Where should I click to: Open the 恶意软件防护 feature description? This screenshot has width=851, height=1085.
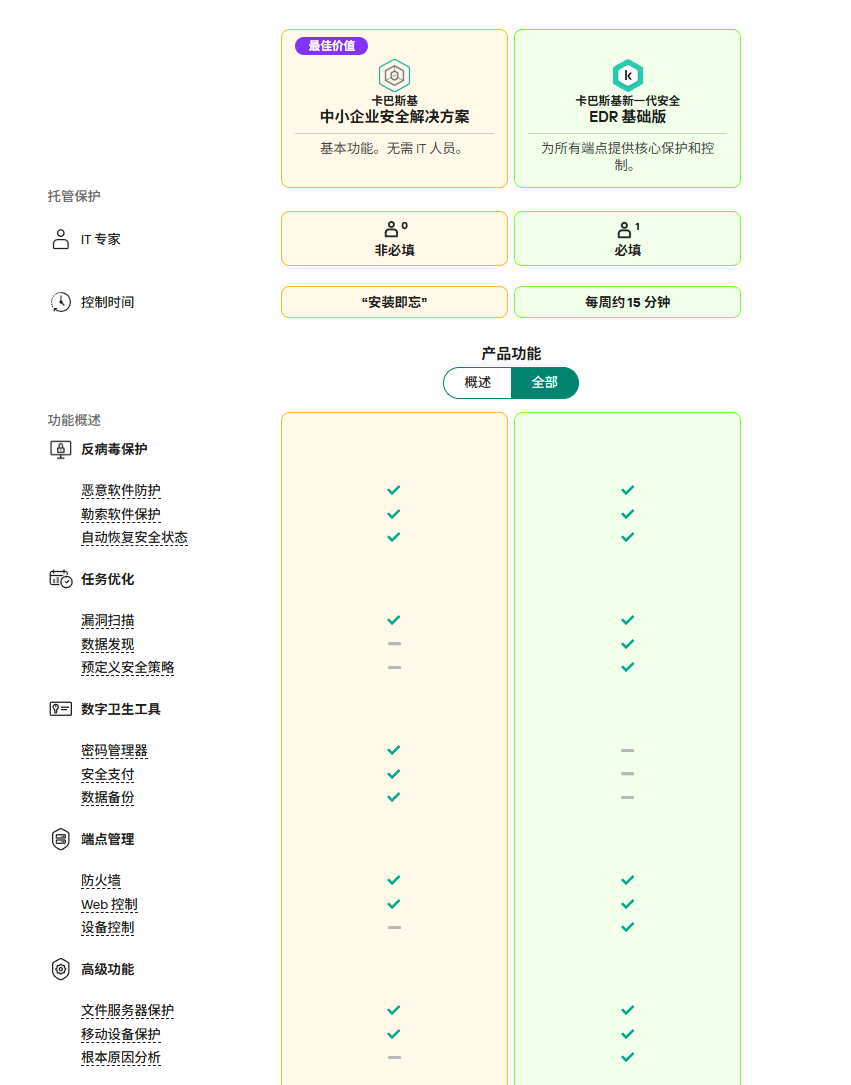120,491
